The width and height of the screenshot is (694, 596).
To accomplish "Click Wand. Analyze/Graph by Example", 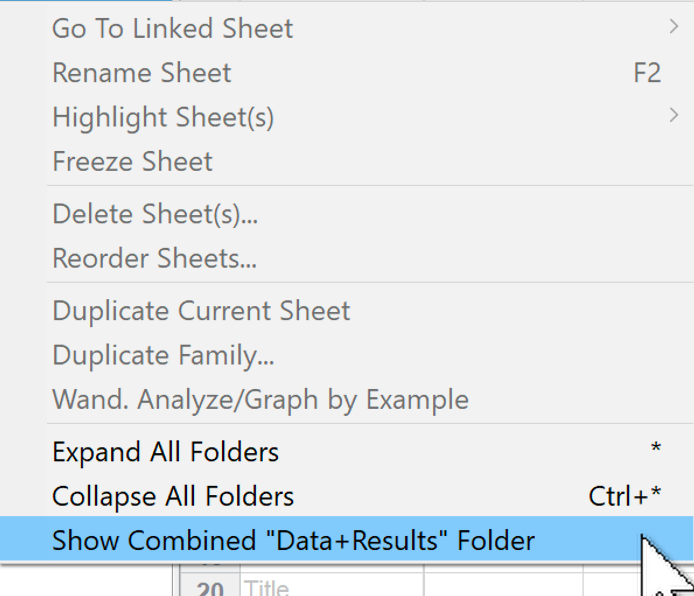I will (x=260, y=400).
